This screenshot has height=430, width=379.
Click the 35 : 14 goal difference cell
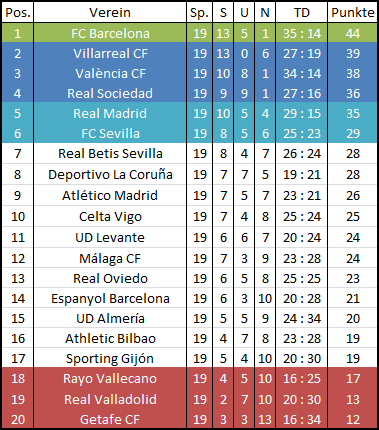point(302,33)
